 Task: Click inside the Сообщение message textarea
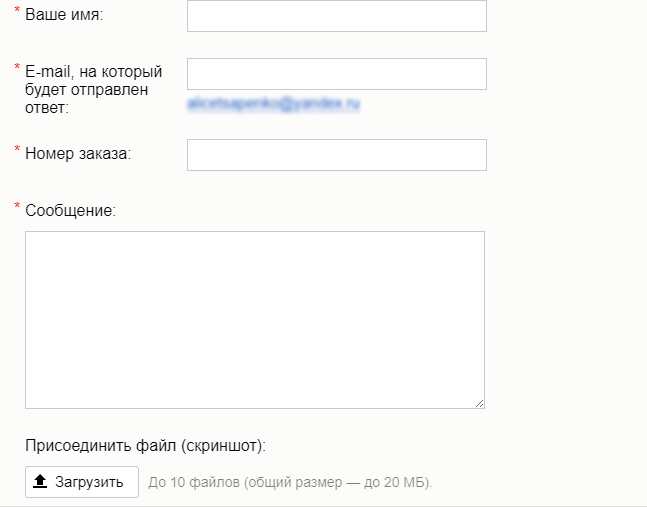point(255,320)
